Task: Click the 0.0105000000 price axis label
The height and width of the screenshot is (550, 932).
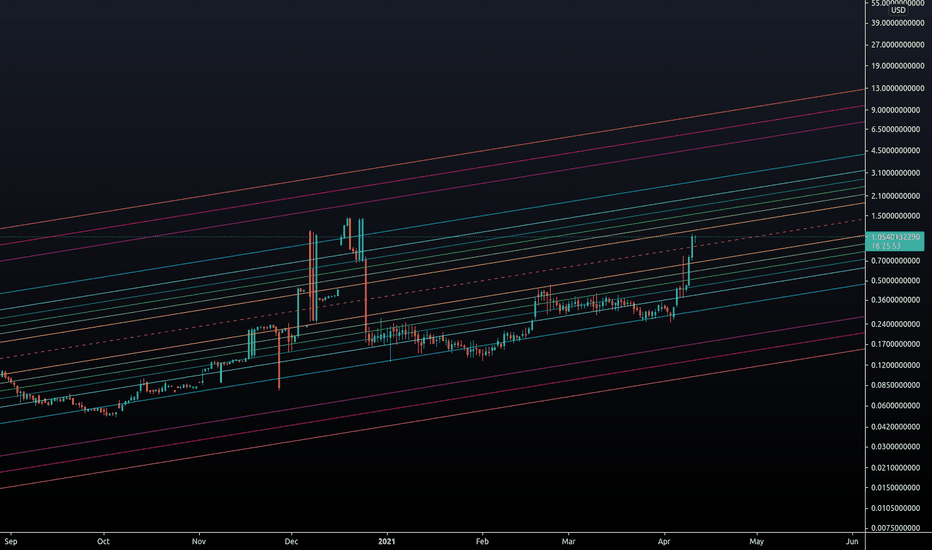Action: [896, 508]
